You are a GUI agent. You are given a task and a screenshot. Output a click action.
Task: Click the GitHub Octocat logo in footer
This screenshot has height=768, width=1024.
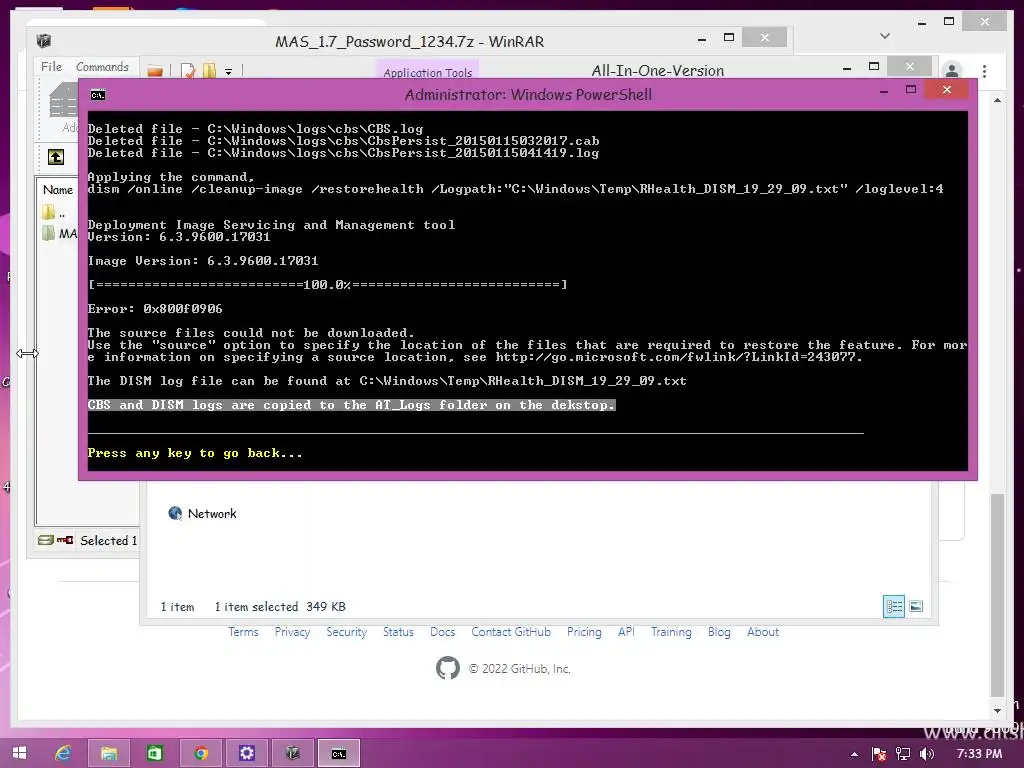pyautogui.click(x=448, y=668)
